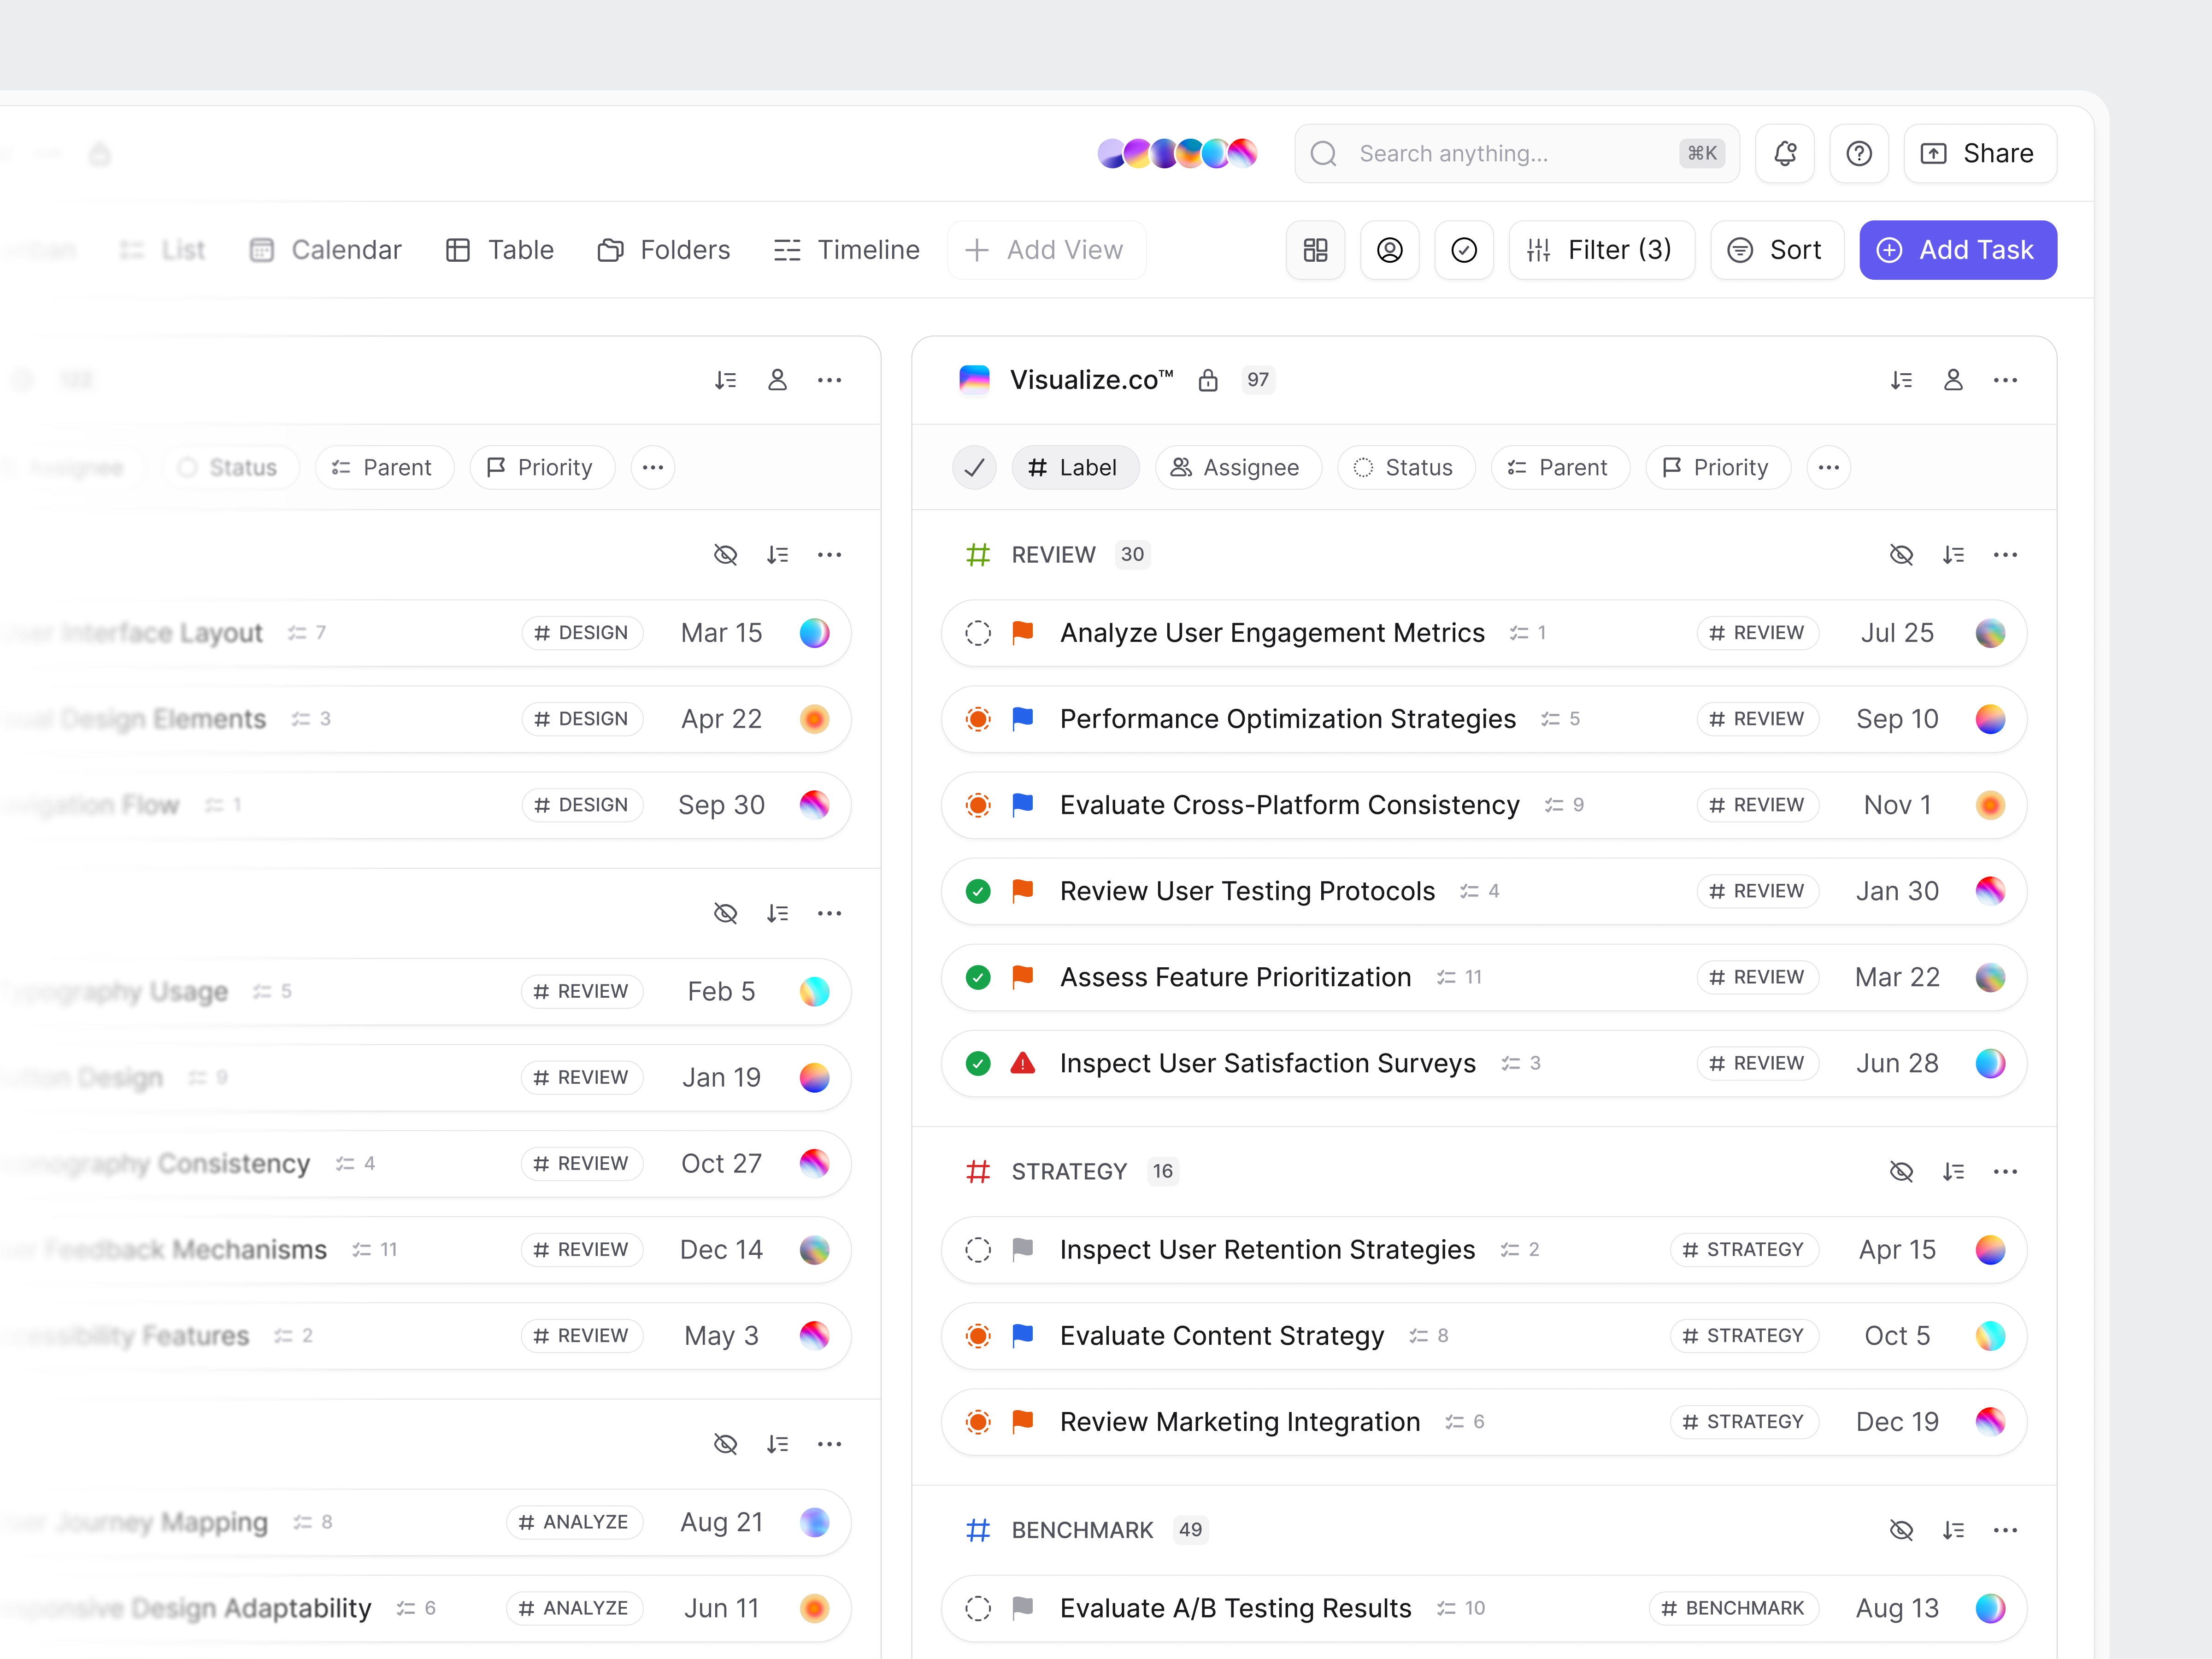
Task: Click the Add Task button
Action: click(1957, 250)
